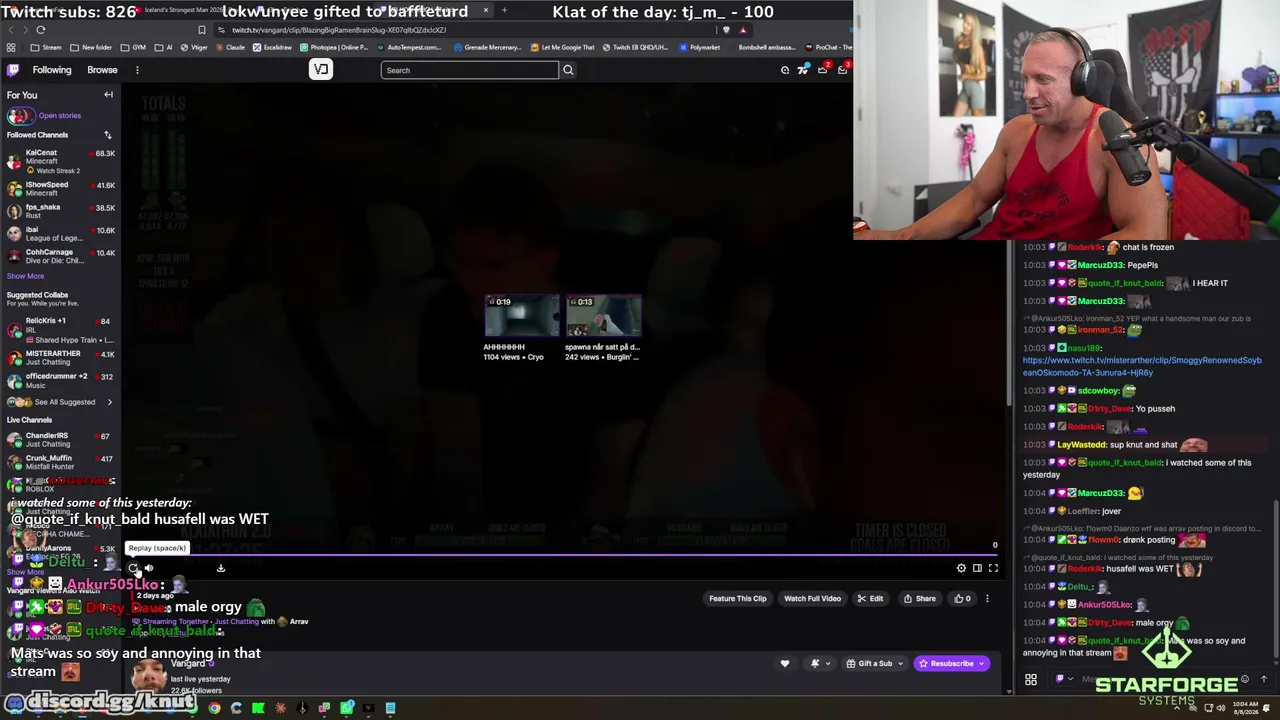Like the clip with thumbs up
Image resolution: width=1280 pixels, height=720 pixels.
tap(962, 599)
